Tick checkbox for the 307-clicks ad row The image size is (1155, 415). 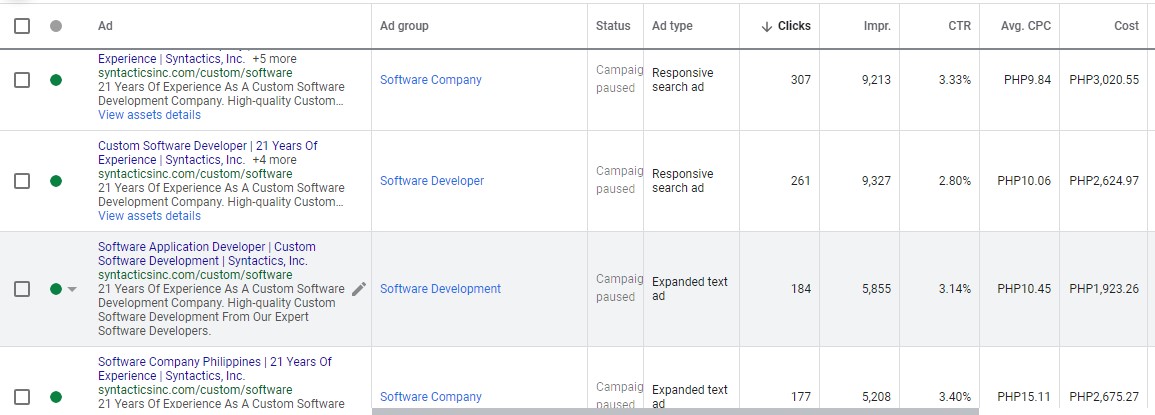(22, 80)
